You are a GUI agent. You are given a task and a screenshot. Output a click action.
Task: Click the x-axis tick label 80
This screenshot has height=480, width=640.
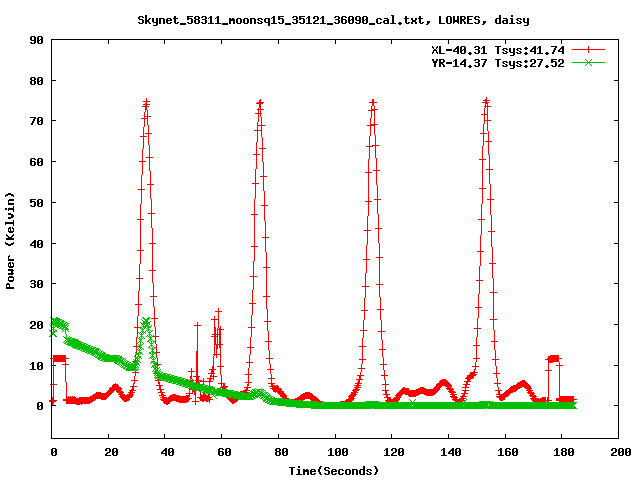[x=281, y=452]
